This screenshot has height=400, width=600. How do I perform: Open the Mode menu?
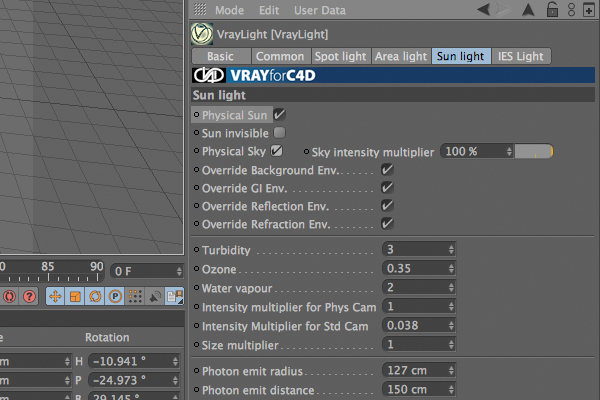click(x=229, y=10)
